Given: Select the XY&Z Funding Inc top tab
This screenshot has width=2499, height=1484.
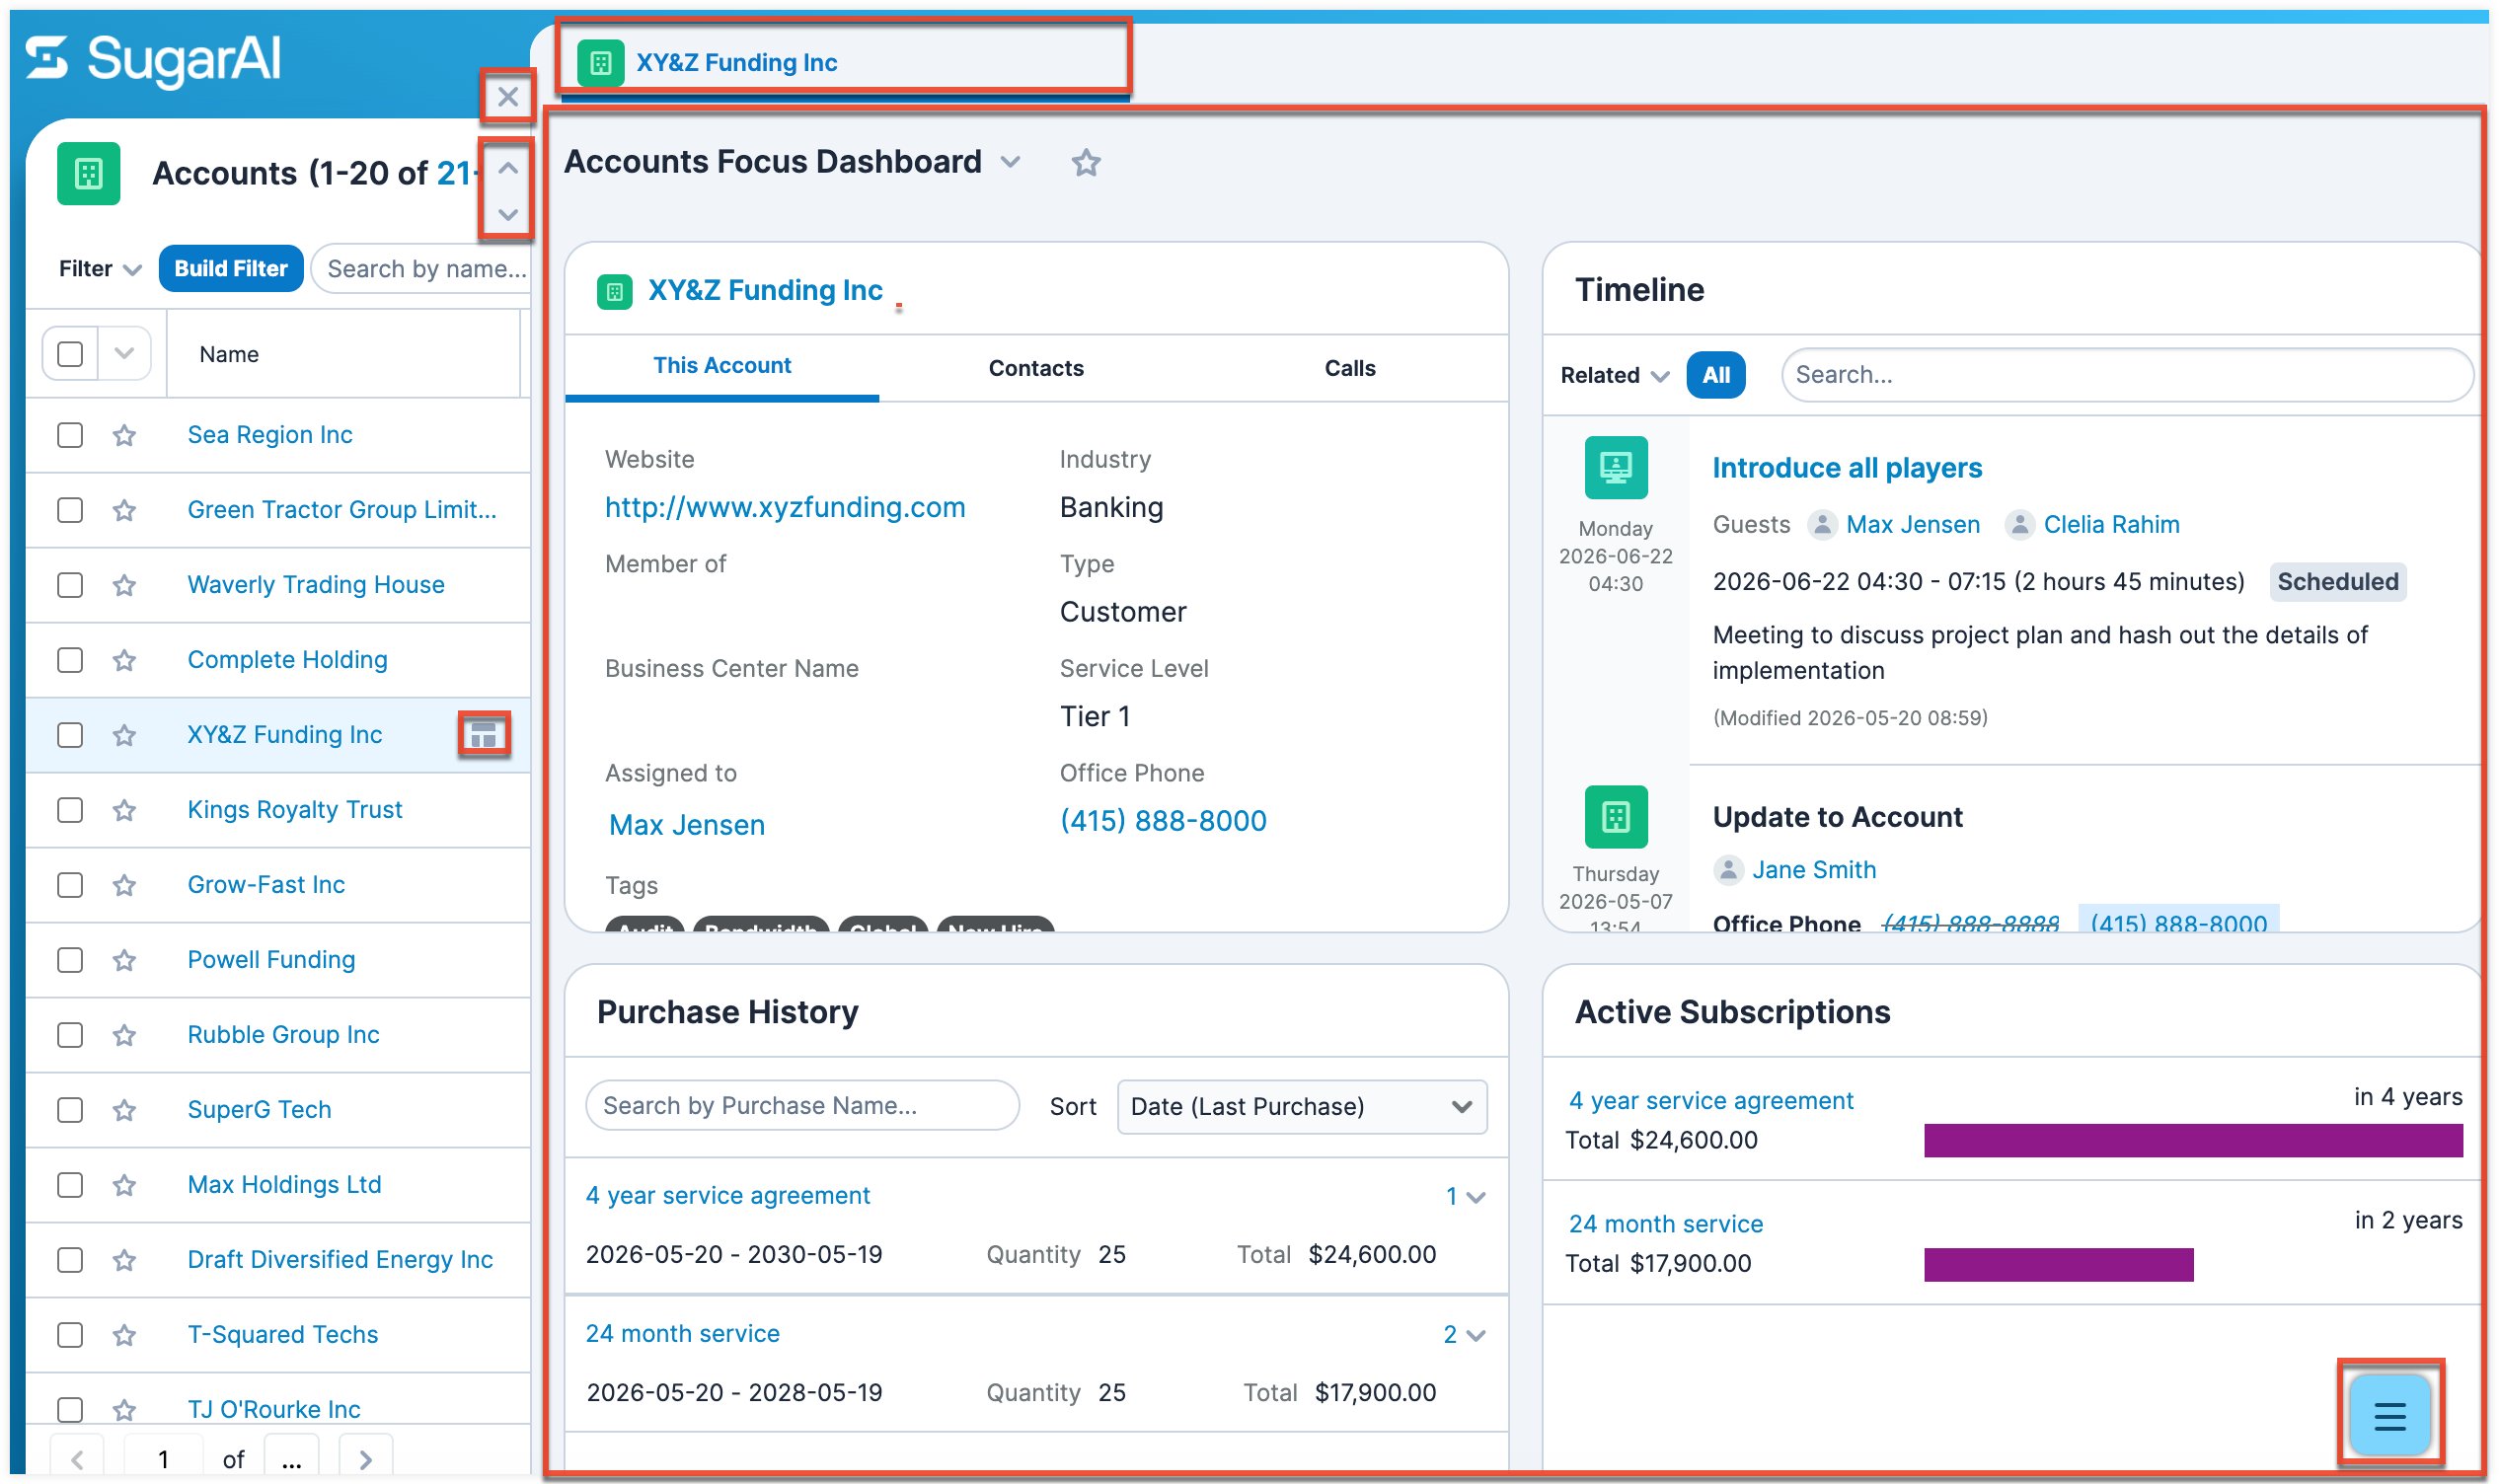Looking at the screenshot, I should (845, 62).
